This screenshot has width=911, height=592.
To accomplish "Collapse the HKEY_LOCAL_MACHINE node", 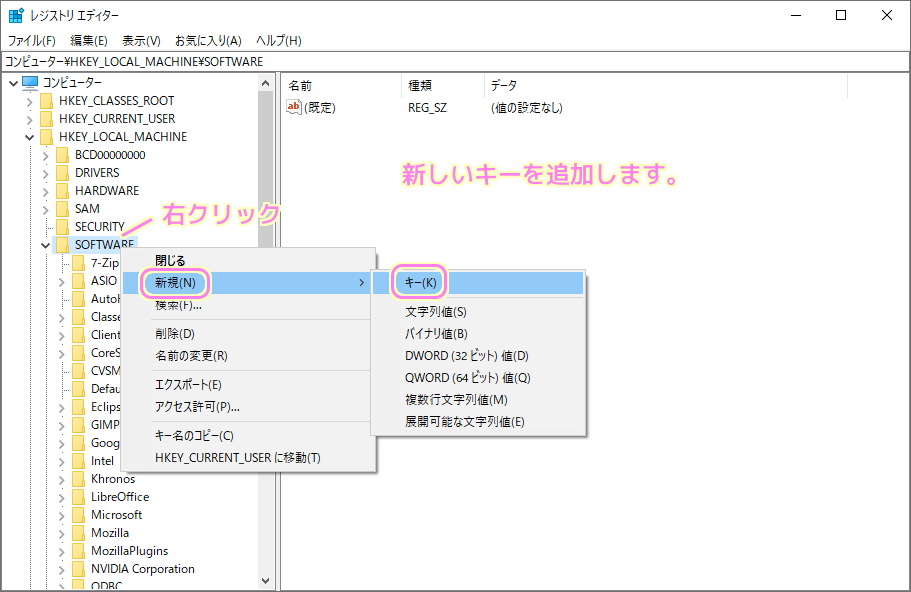I will point(29,136).
